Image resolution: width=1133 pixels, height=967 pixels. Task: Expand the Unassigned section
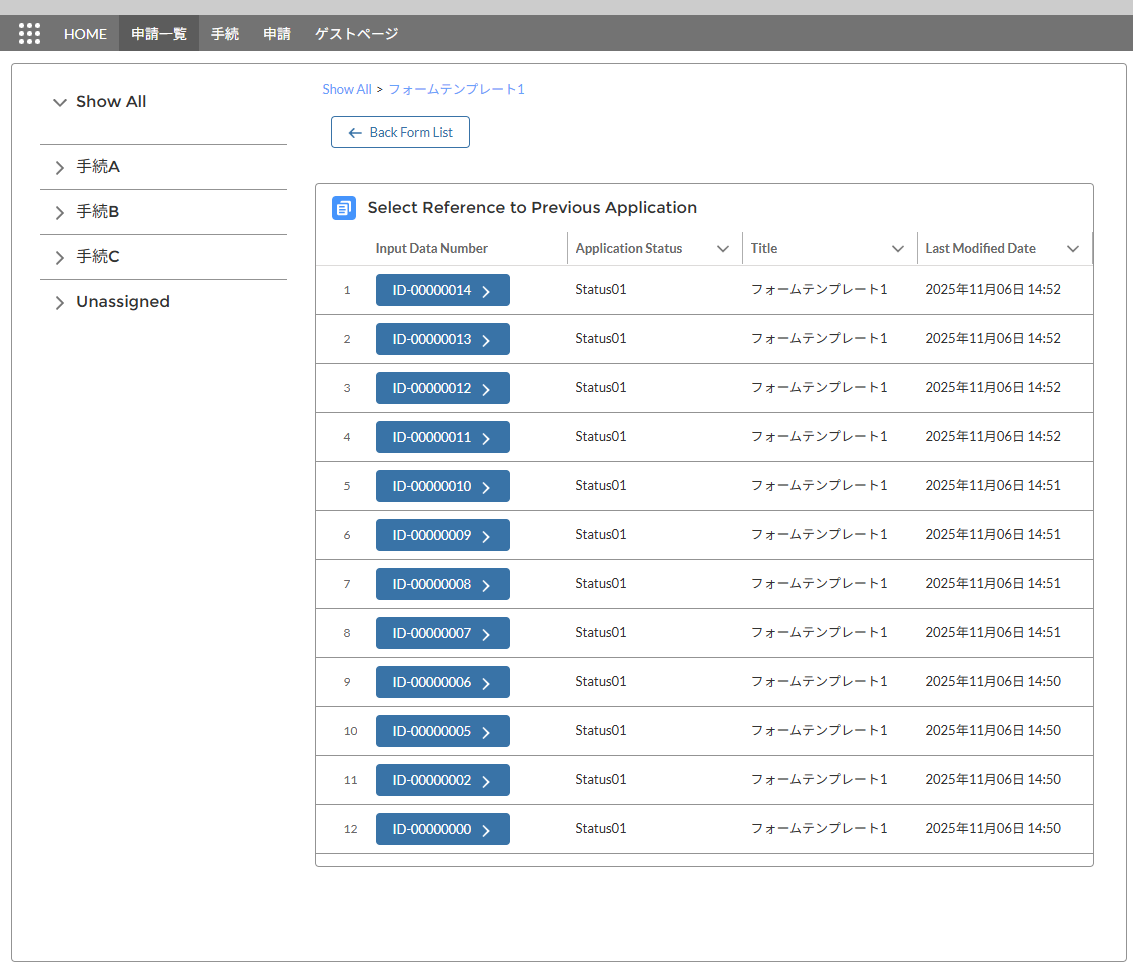[60, 303]
